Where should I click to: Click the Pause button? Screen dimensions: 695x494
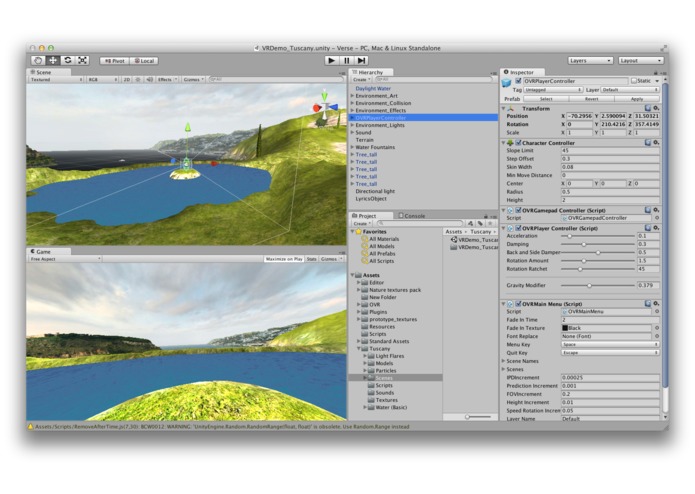point(347,61)
